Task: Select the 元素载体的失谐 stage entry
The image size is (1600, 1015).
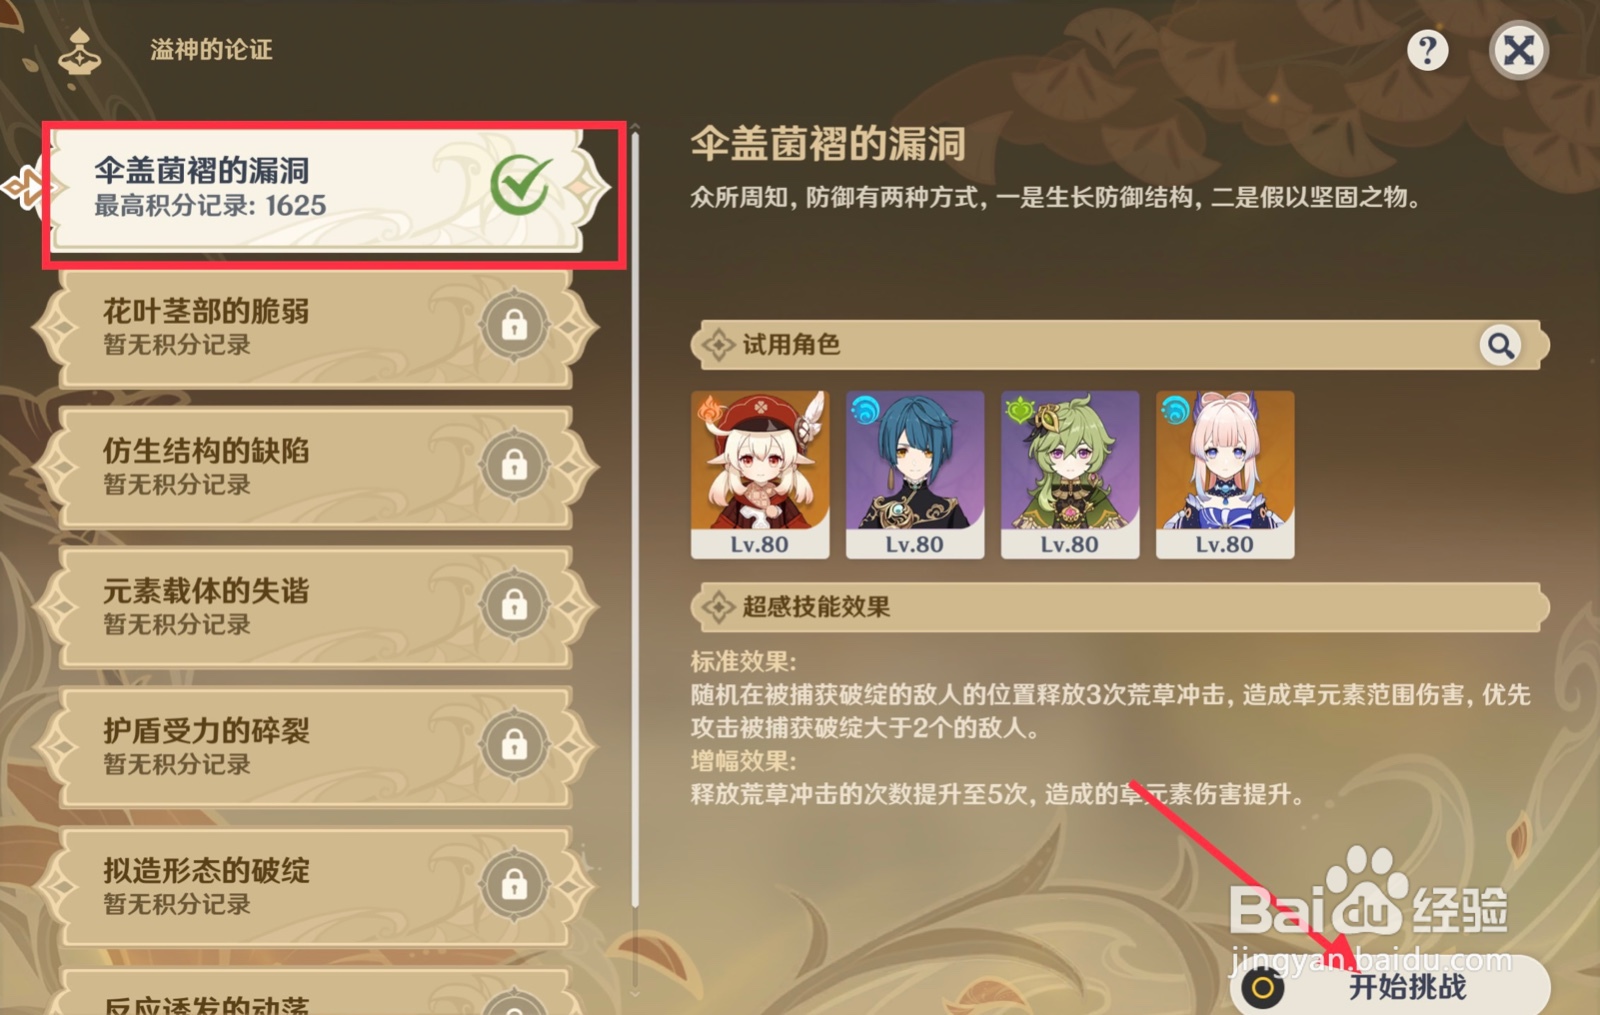Action: coord(315,608)
